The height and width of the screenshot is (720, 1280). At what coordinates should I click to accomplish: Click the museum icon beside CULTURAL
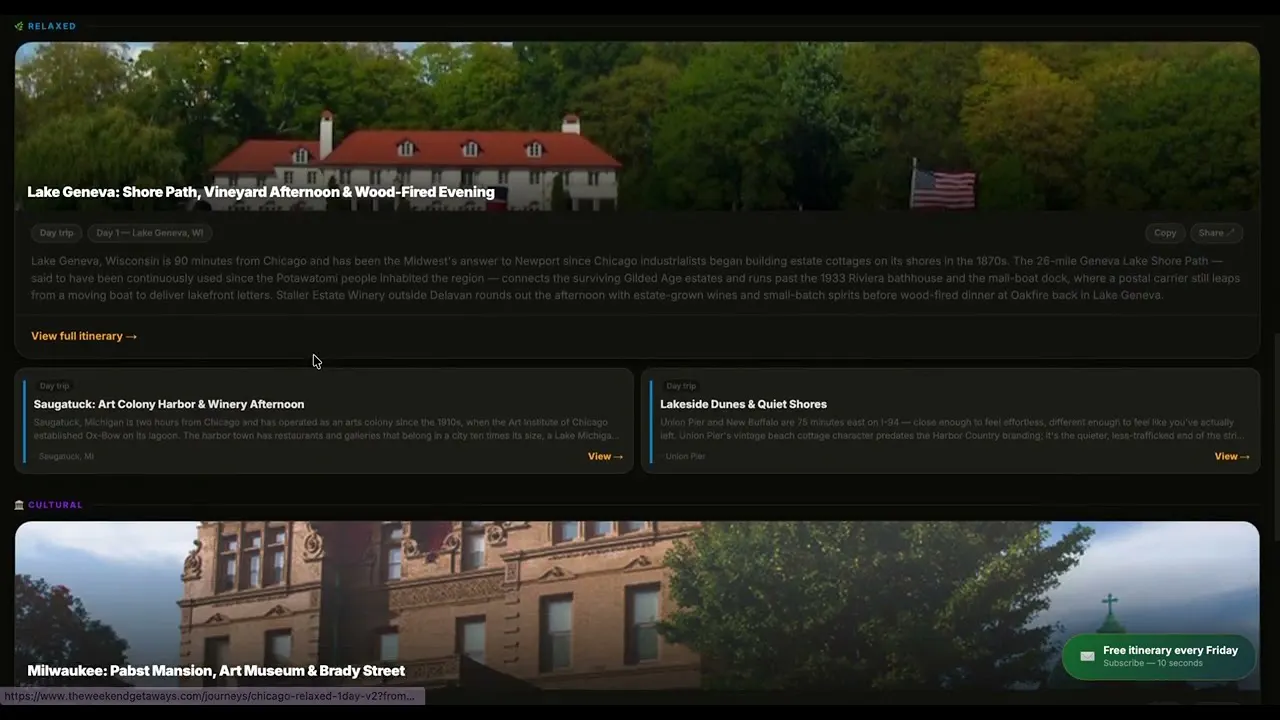pyautogui.click(x=19, y=505)
